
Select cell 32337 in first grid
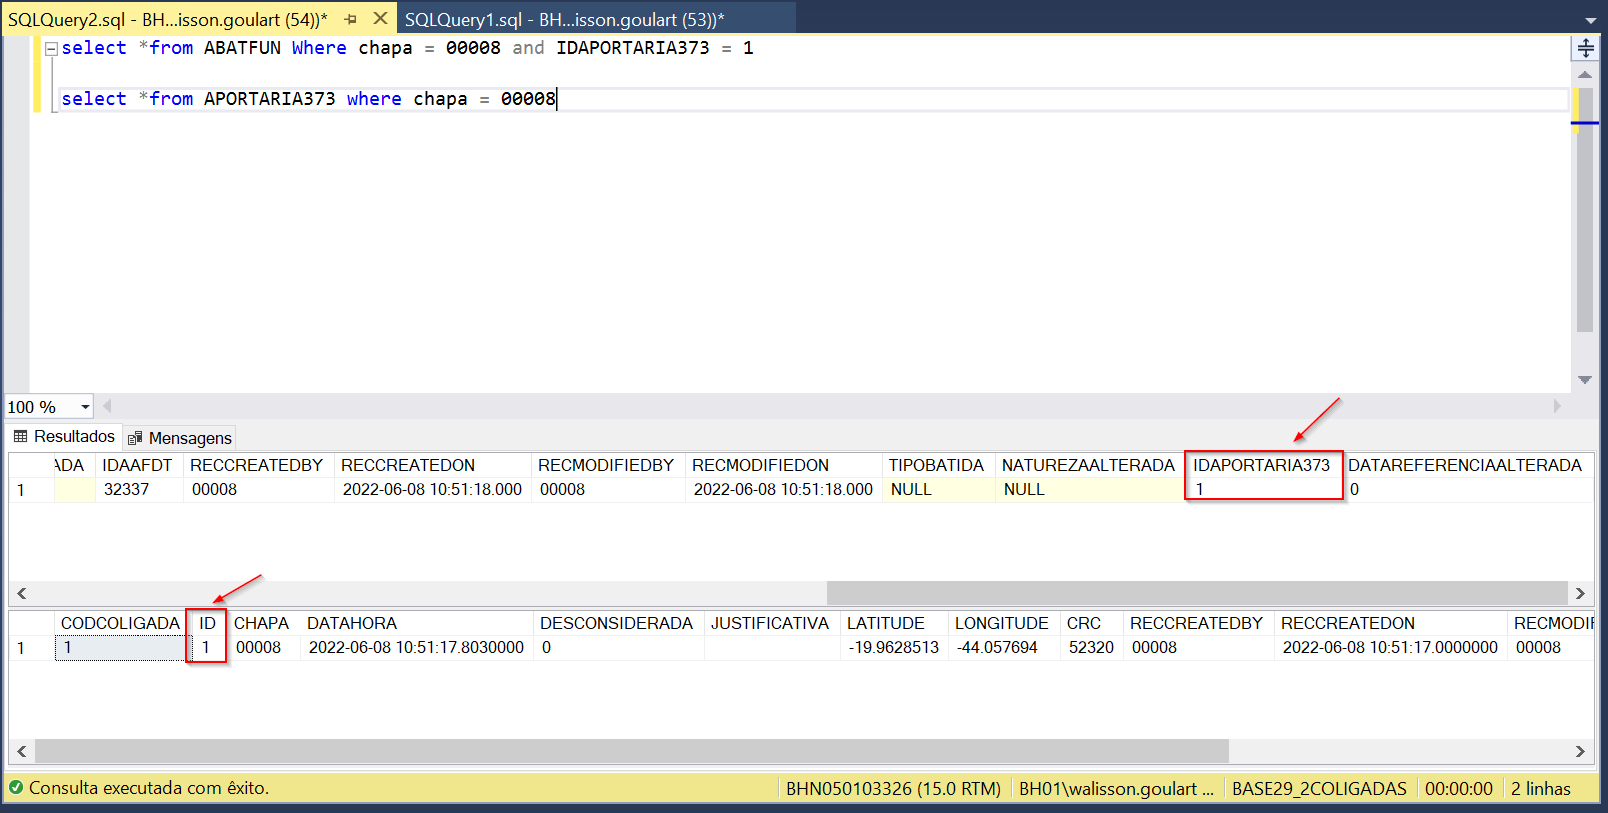pyautogui.click(x=139, y=489)
